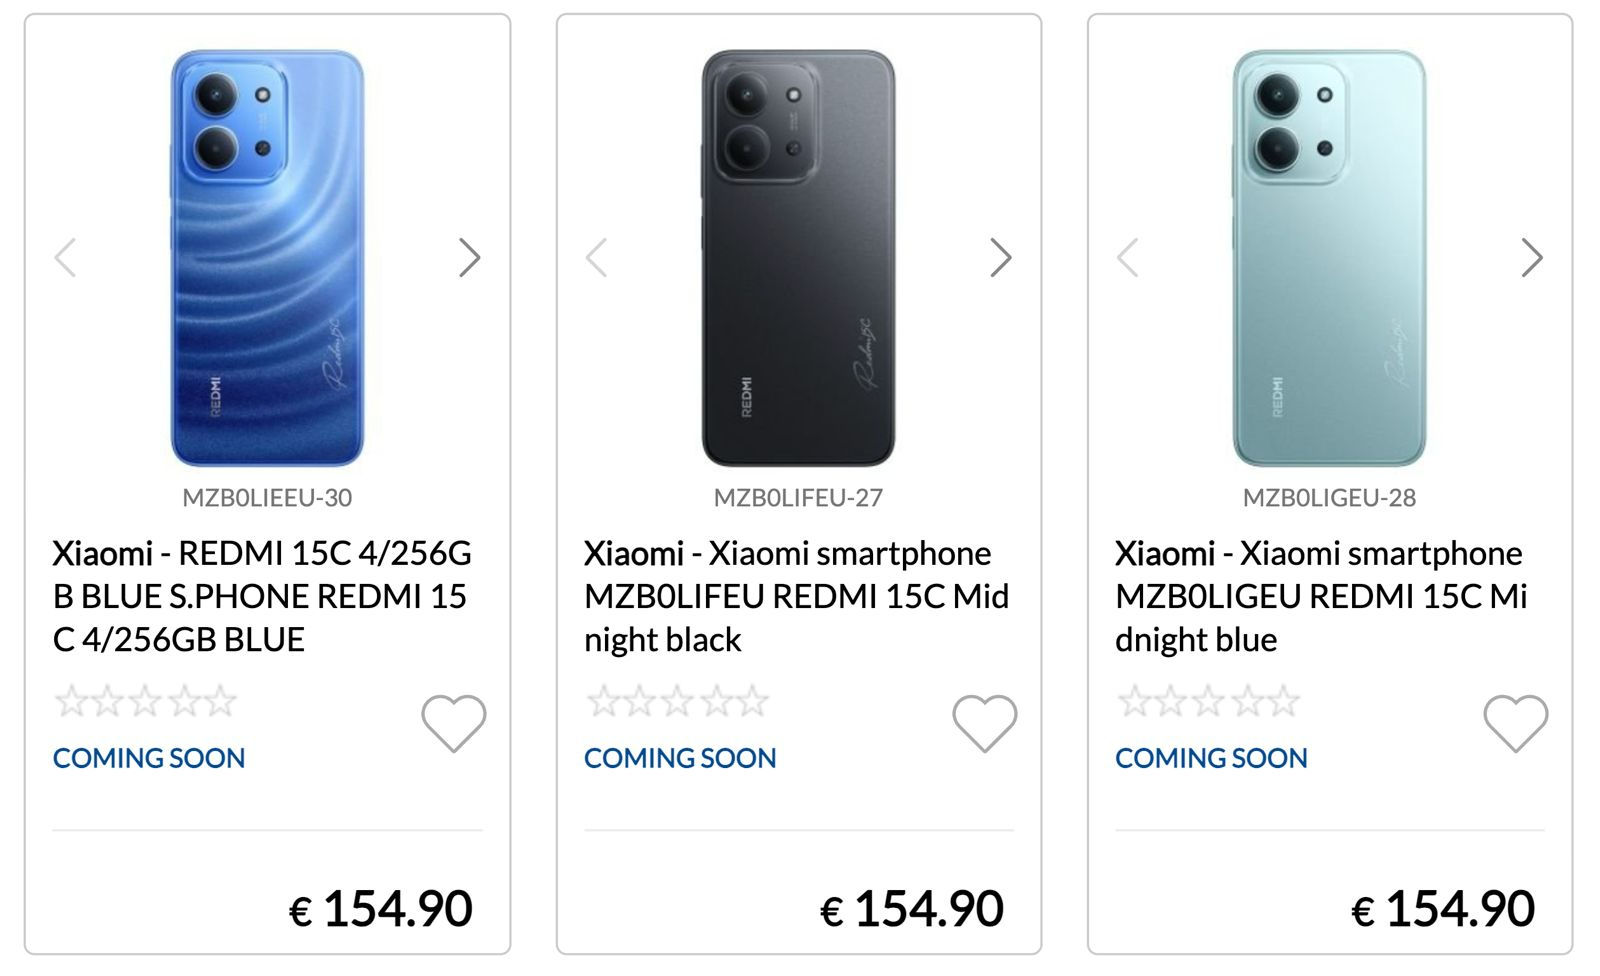1600x976 pixels.
Task: Add blue REDMI 15C to wishlist heart
Action: pyautogui.click(x=453, y=723)
